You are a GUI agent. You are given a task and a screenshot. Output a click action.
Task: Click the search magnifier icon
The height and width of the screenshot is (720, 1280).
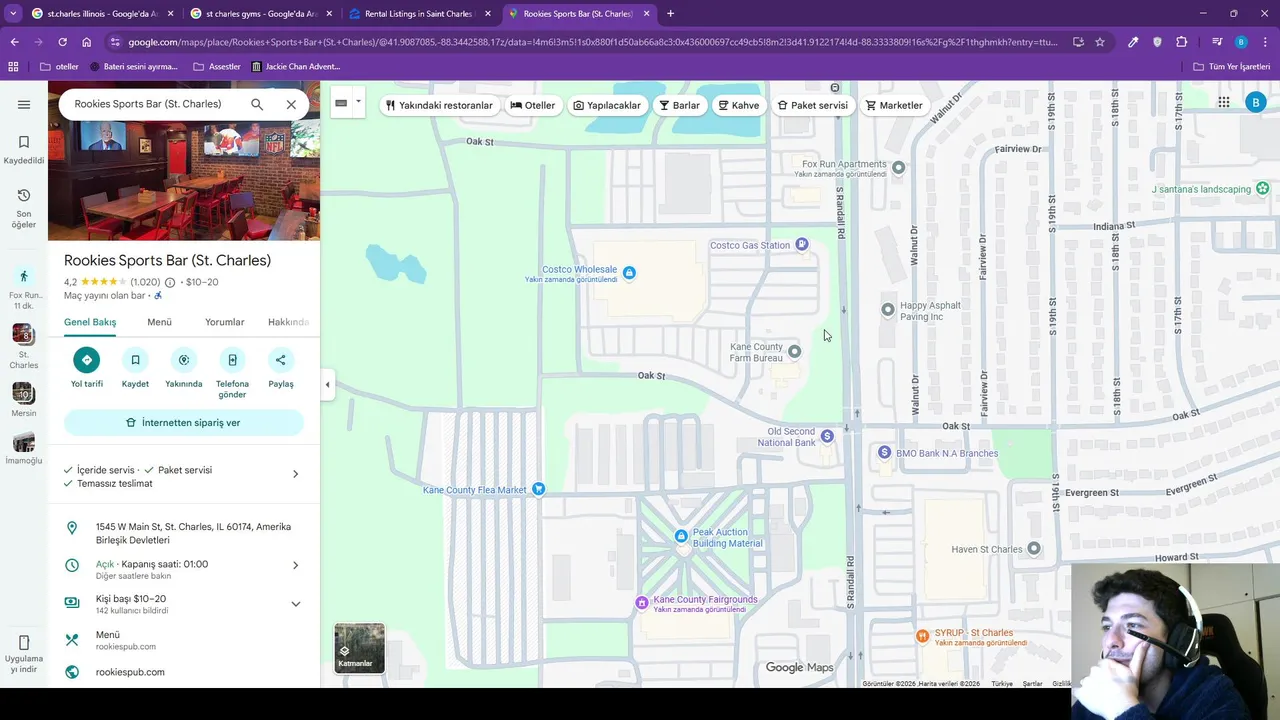[257, 104]
